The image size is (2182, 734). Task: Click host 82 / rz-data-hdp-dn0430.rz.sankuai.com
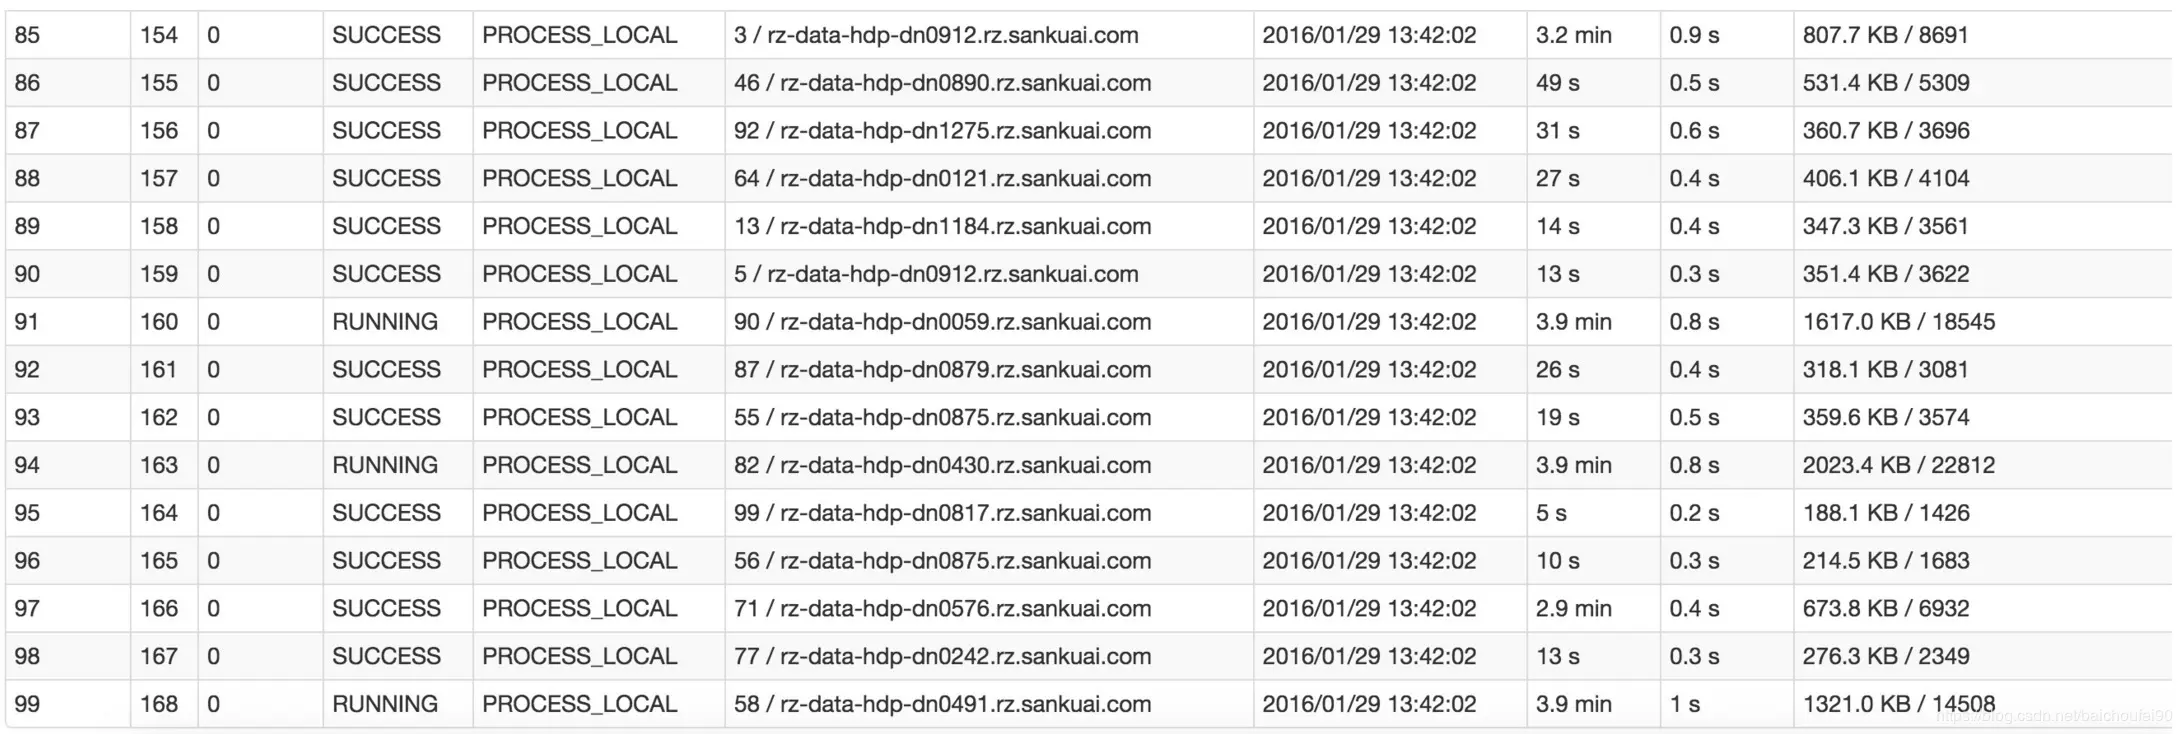[942, 465]
